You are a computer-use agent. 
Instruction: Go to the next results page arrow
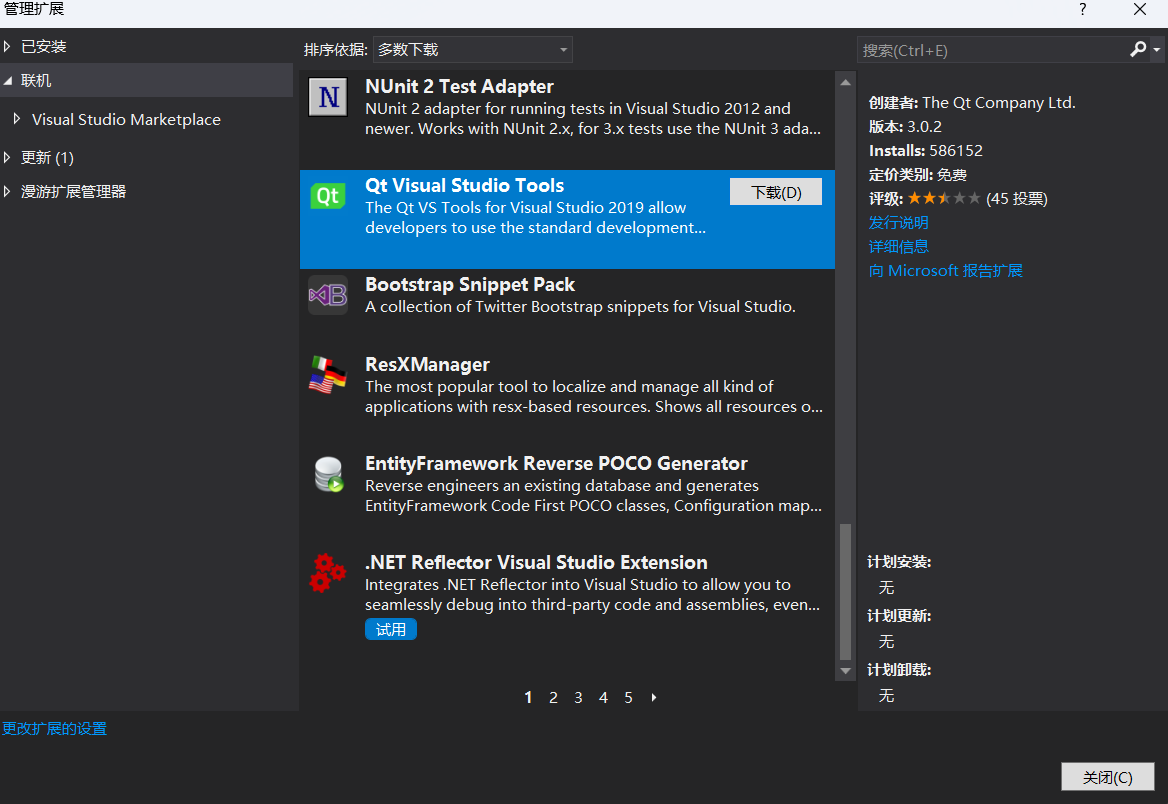(654, 697)
